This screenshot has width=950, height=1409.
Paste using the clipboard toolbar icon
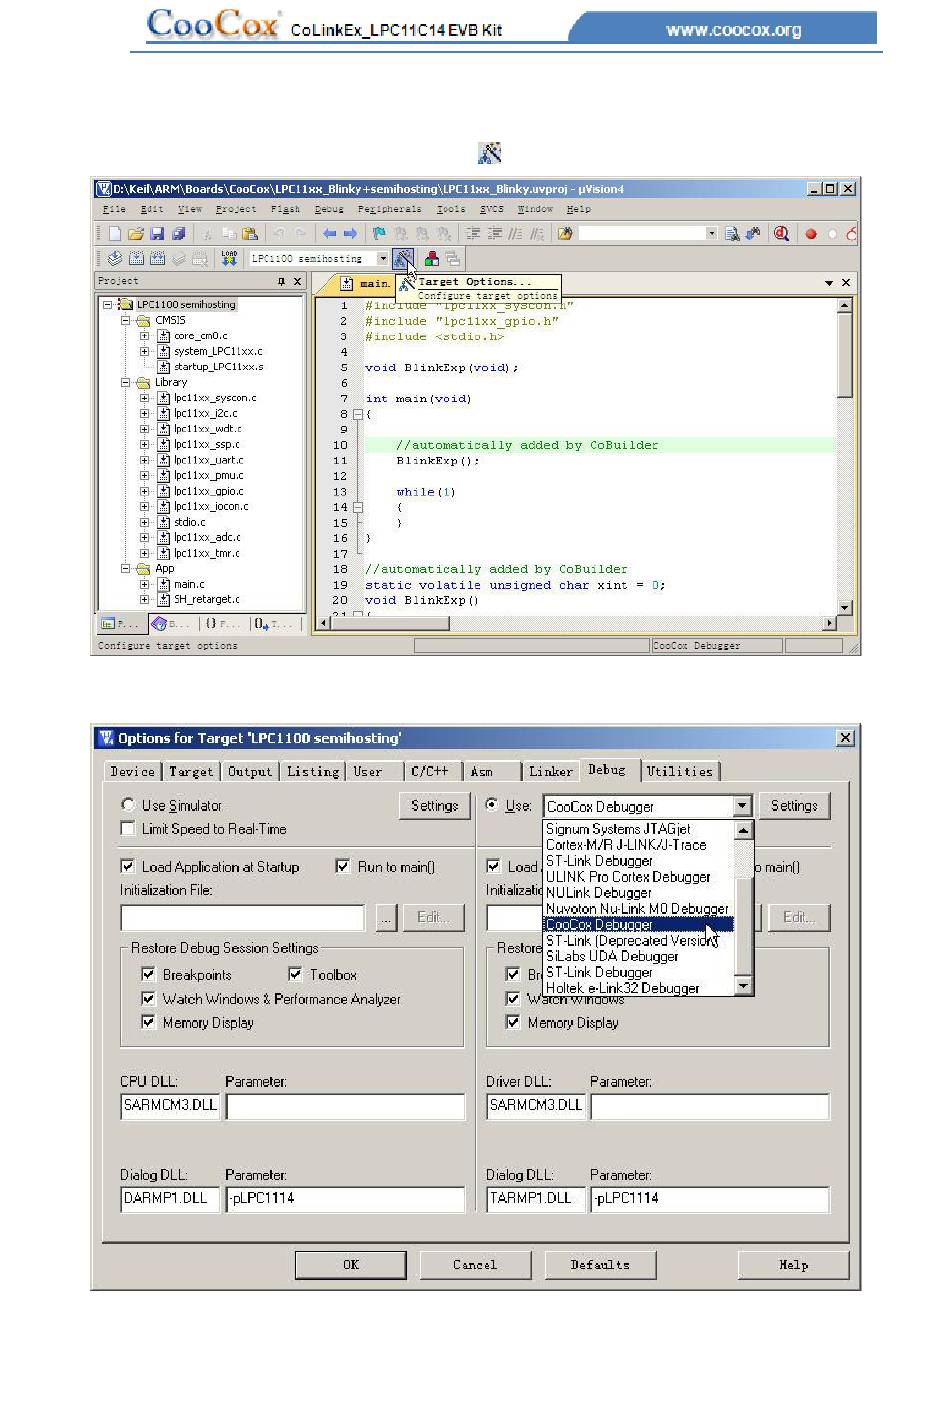click(x=250, y=234)
